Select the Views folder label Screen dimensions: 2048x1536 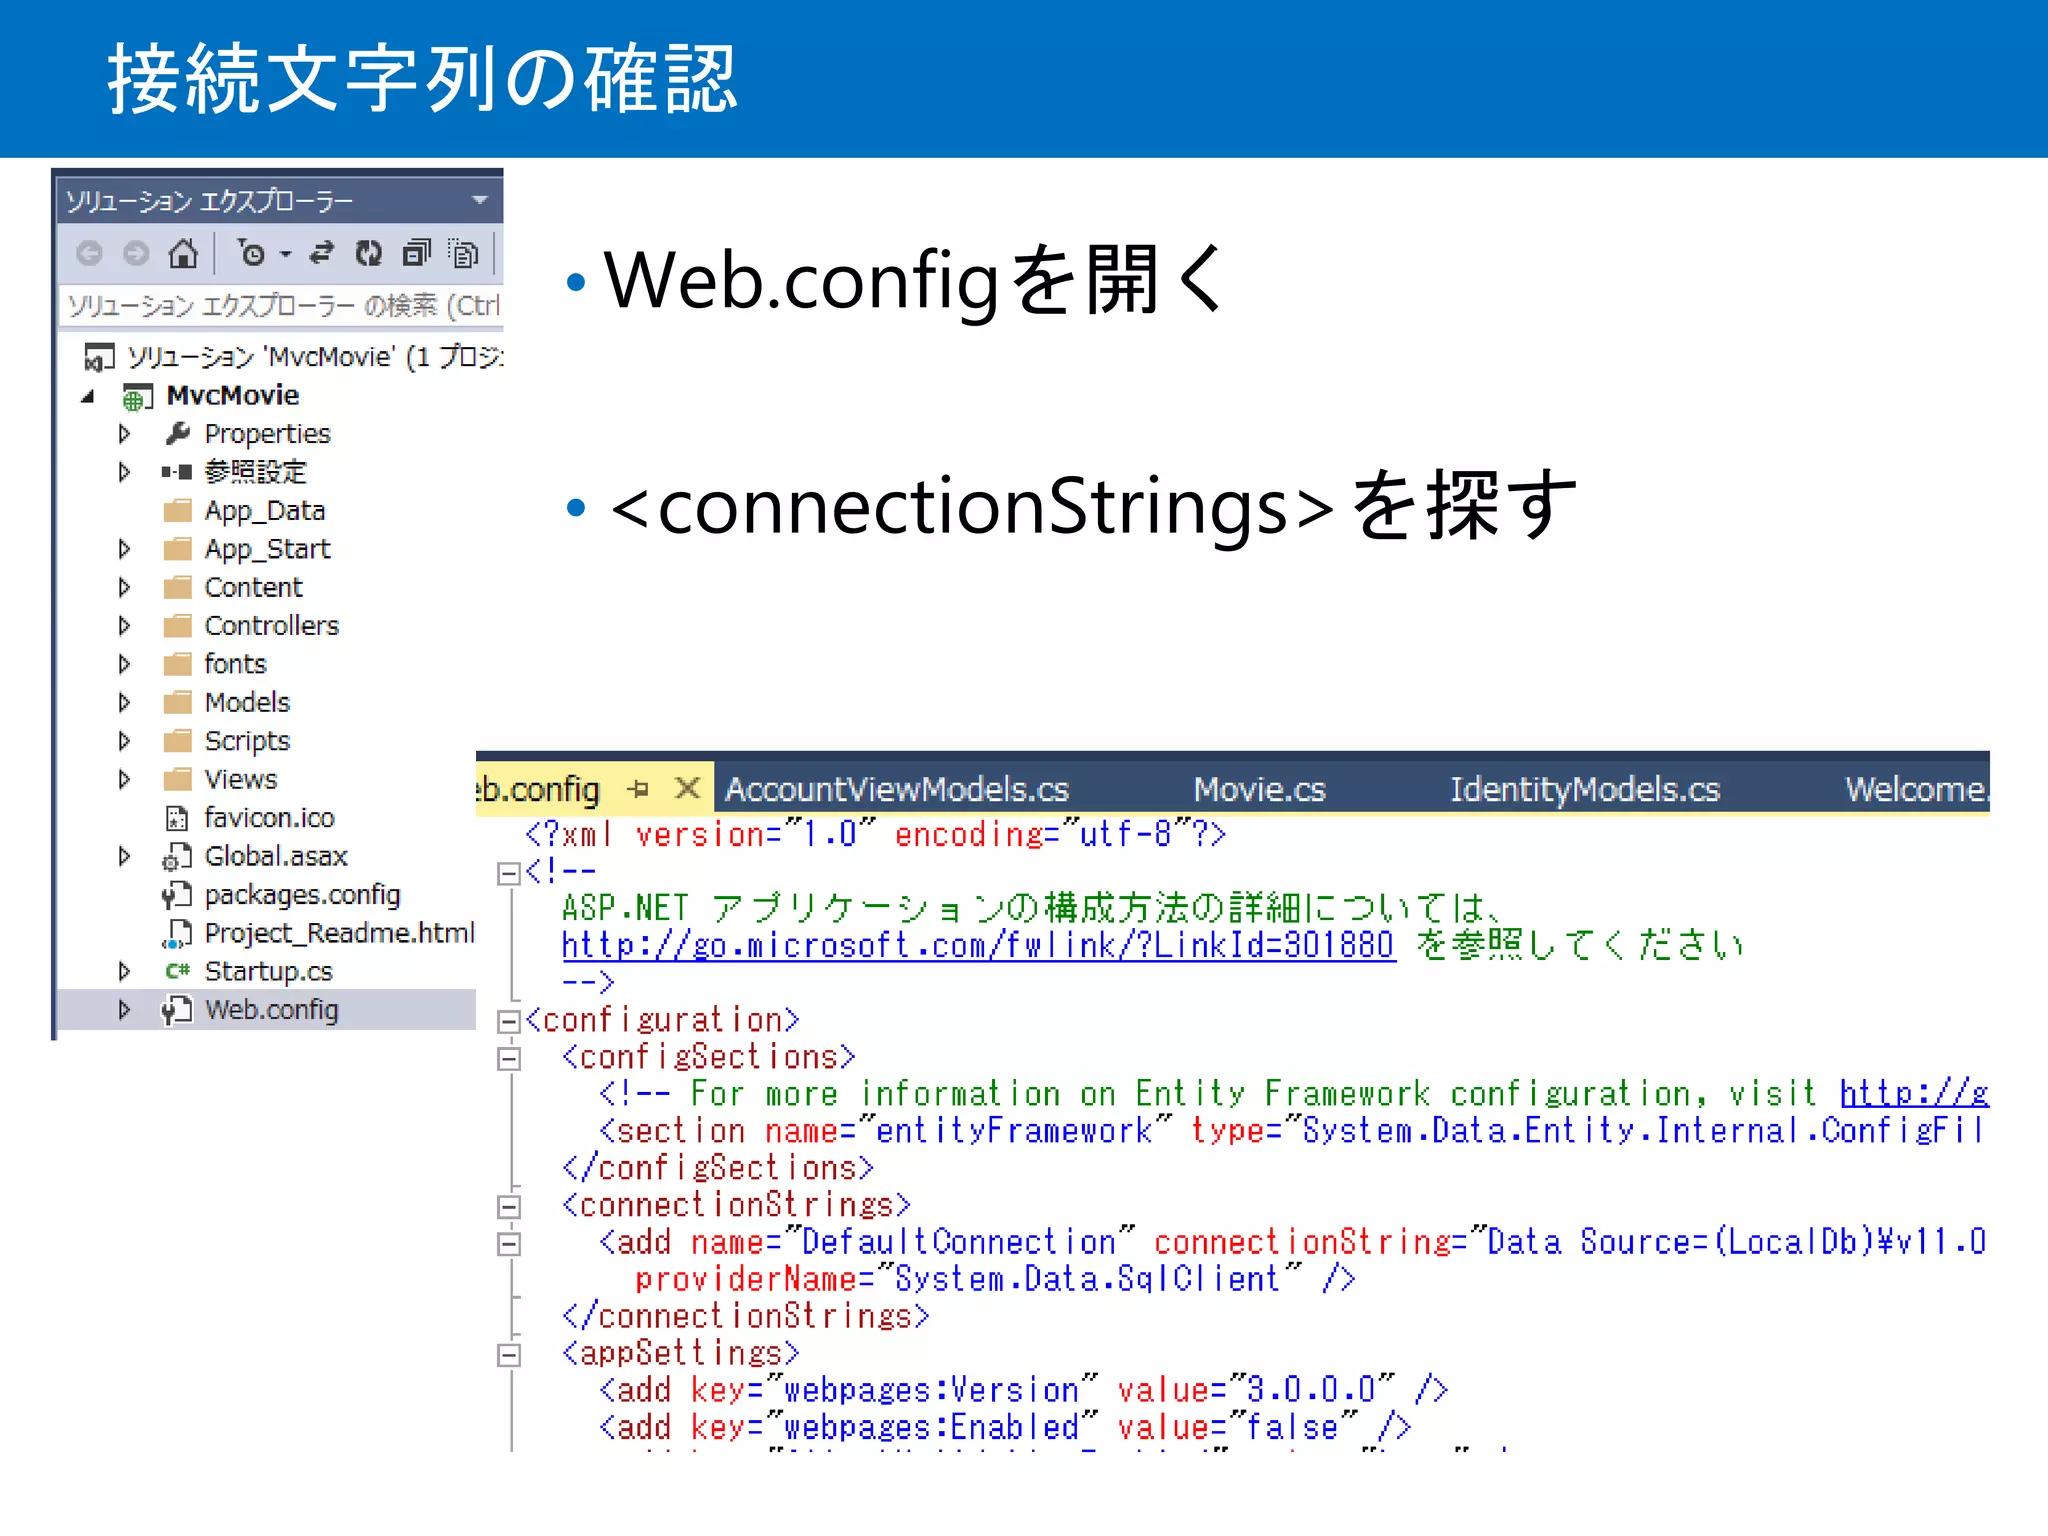[241, 779]
